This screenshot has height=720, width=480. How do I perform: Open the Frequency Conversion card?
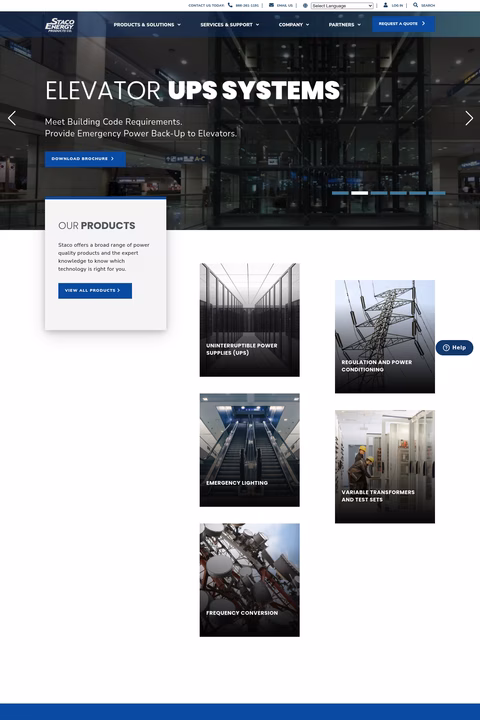click(249, 580)
